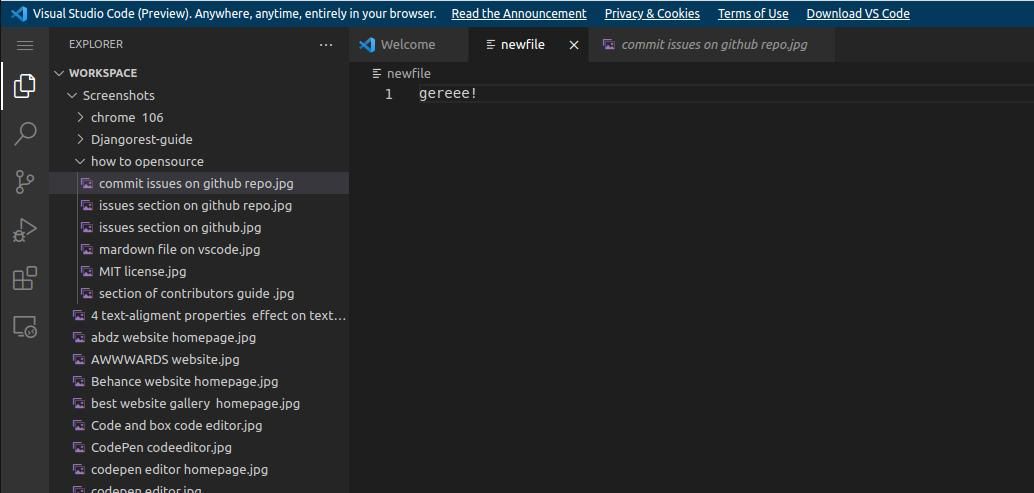Screen dimensions: 1034x493
Task: Switch to the Welcome tab
Action: [408, 45]
